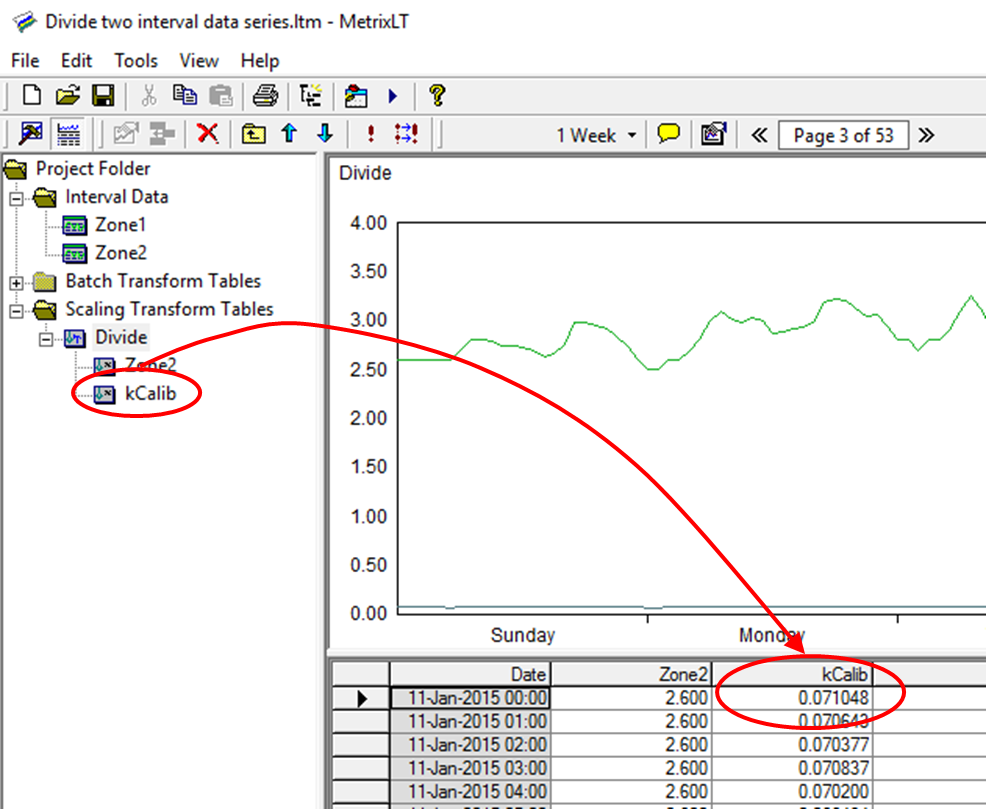This screenshot has width=986, height=809.
Task: Move the item down with the down arrow icon
Action: [x=324, y=134]
